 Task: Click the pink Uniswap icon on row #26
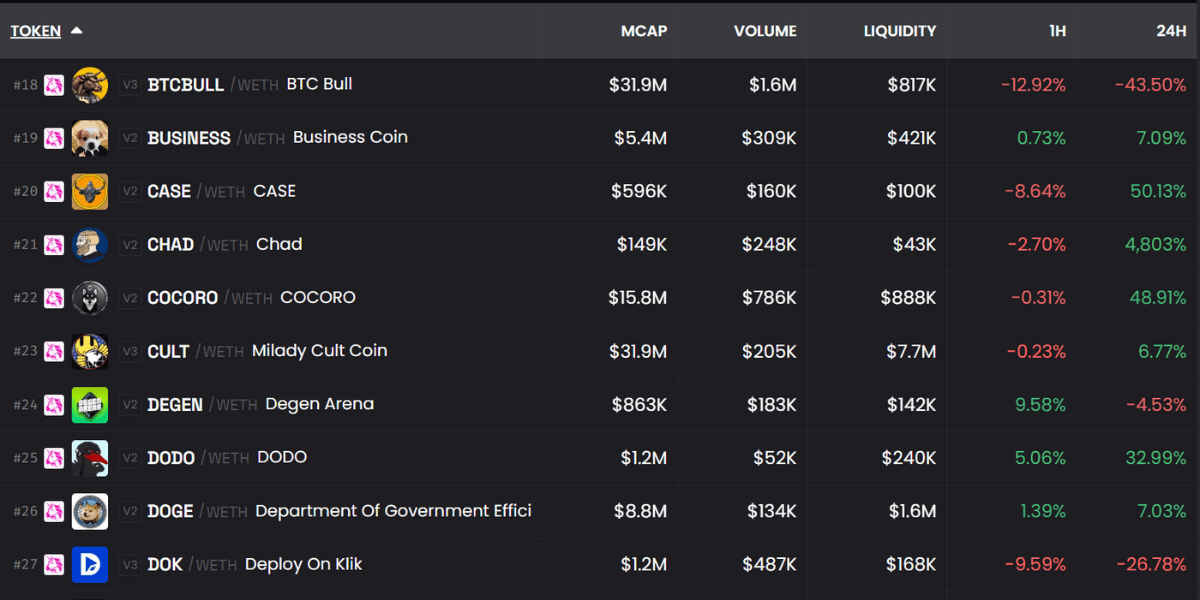click(54, 511)
